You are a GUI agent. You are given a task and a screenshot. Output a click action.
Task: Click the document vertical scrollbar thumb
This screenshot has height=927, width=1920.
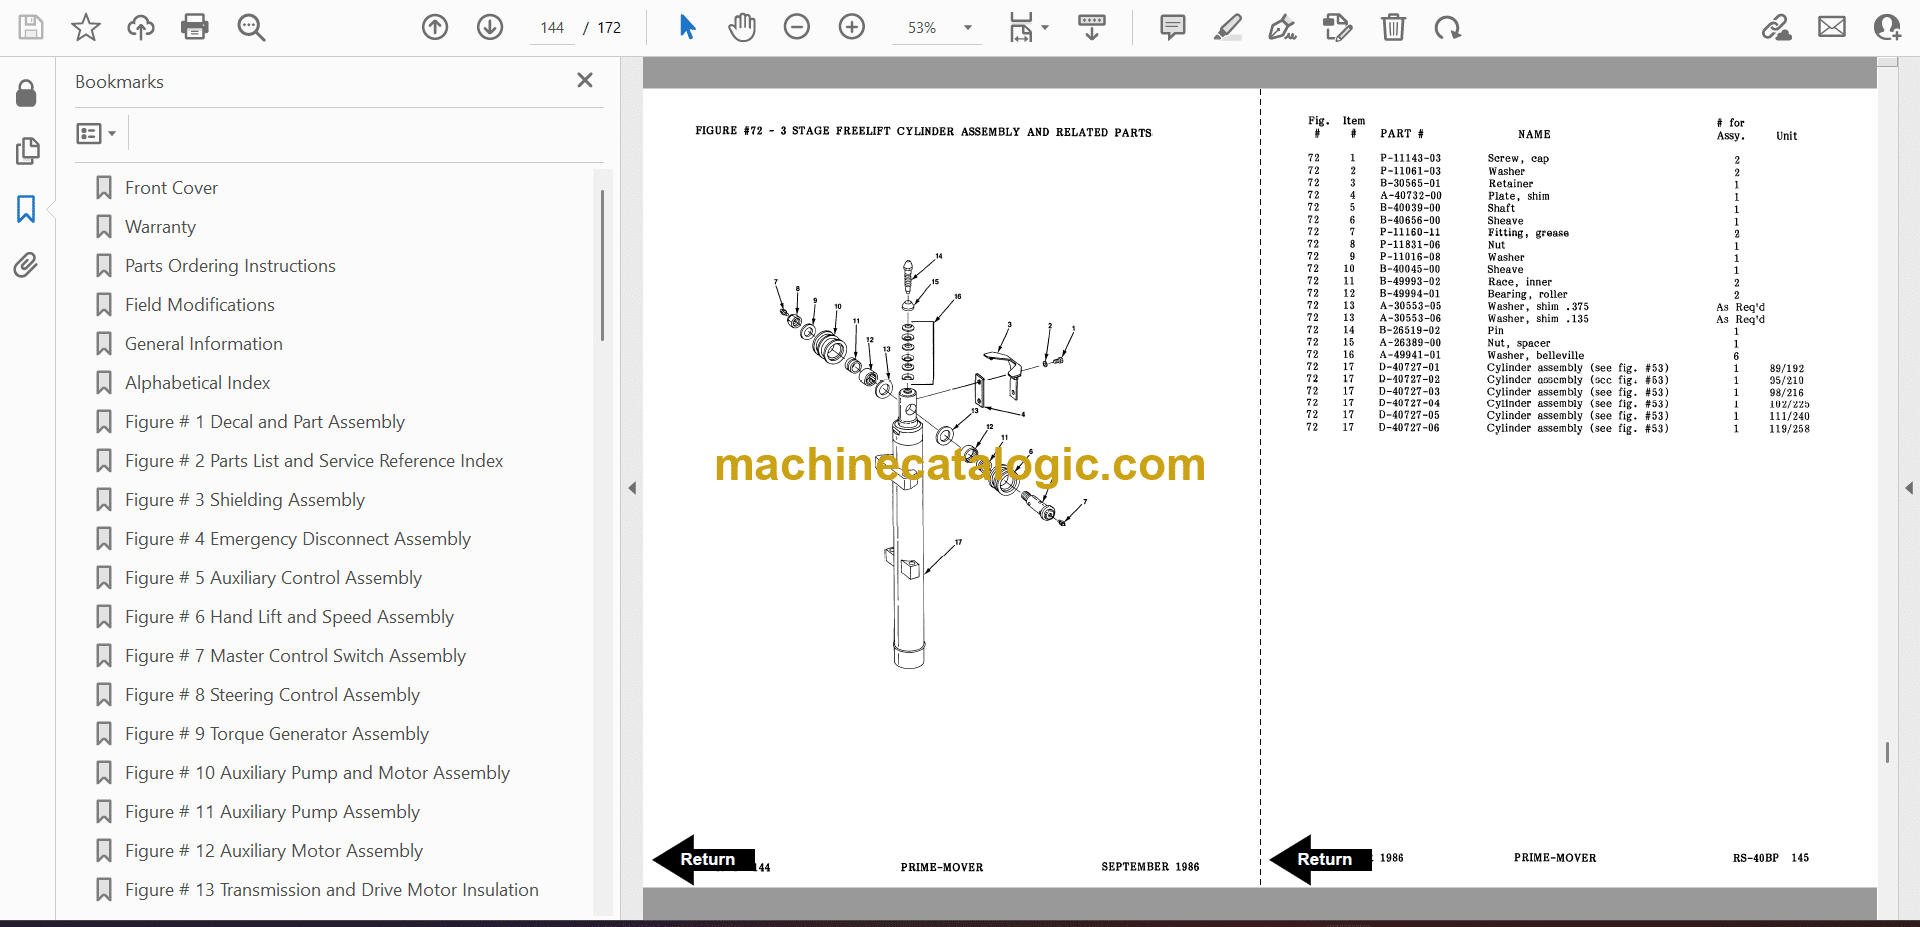tap(1887, 752)
